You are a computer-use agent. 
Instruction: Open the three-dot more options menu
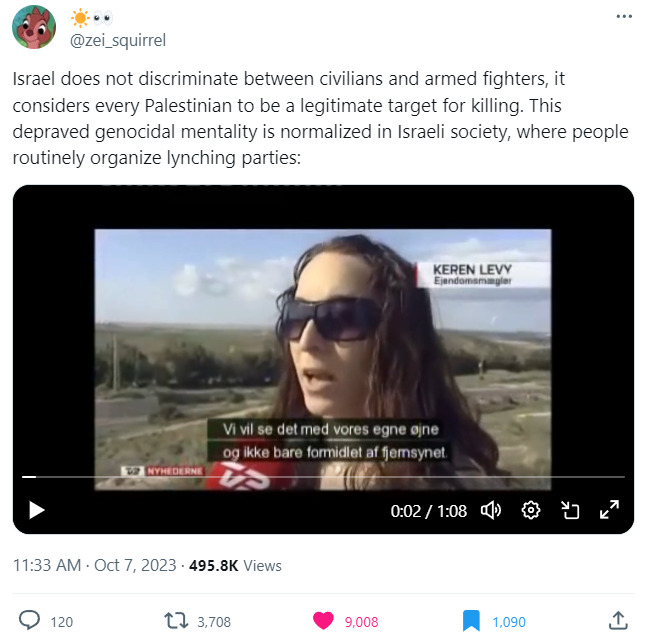pyautogui.click(x=624, y=17)
